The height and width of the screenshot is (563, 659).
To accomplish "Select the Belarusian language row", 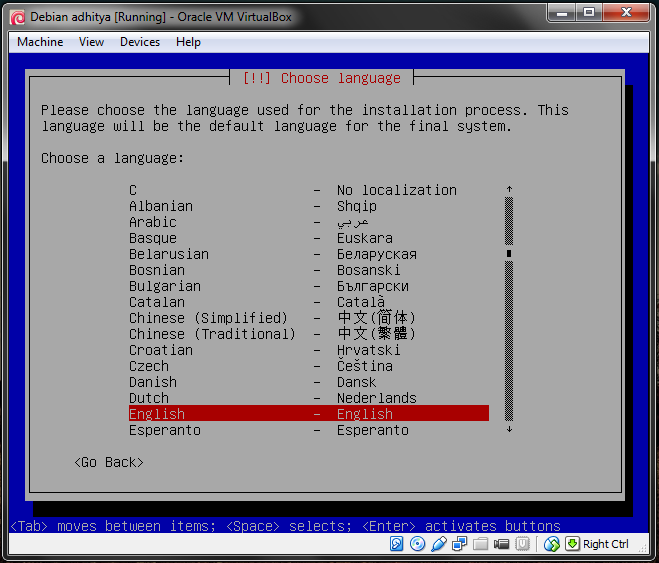I will pyautogui.click(x=308, y=254).
